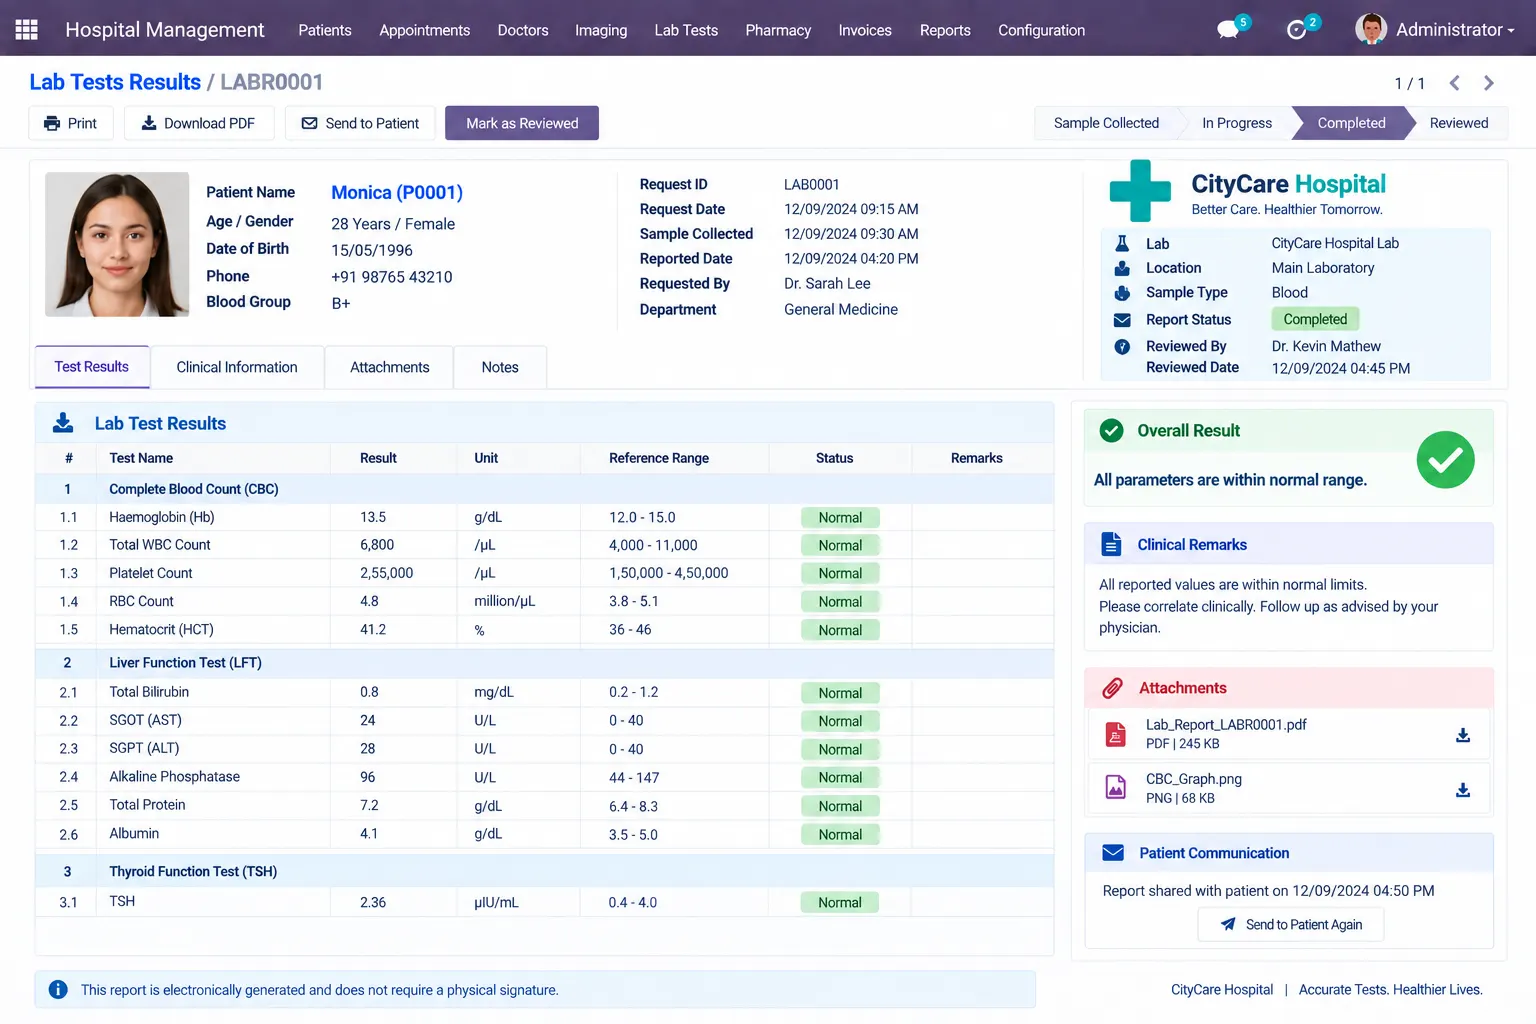This screenshot has width=1536, height=1024.
Task: Expand the Administrator user dropdown
Action: coord(1455,30)
